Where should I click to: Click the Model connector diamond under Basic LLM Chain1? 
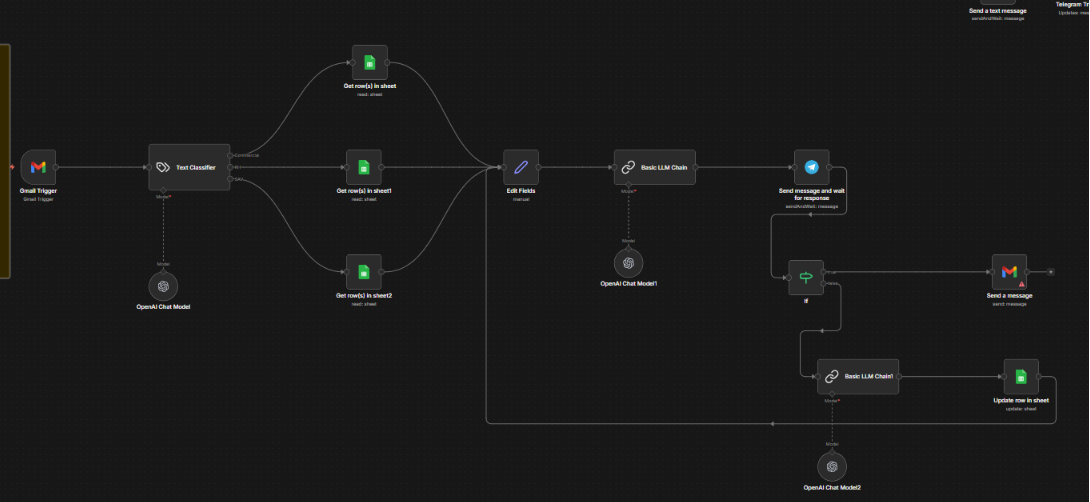(x=832, y=394)
